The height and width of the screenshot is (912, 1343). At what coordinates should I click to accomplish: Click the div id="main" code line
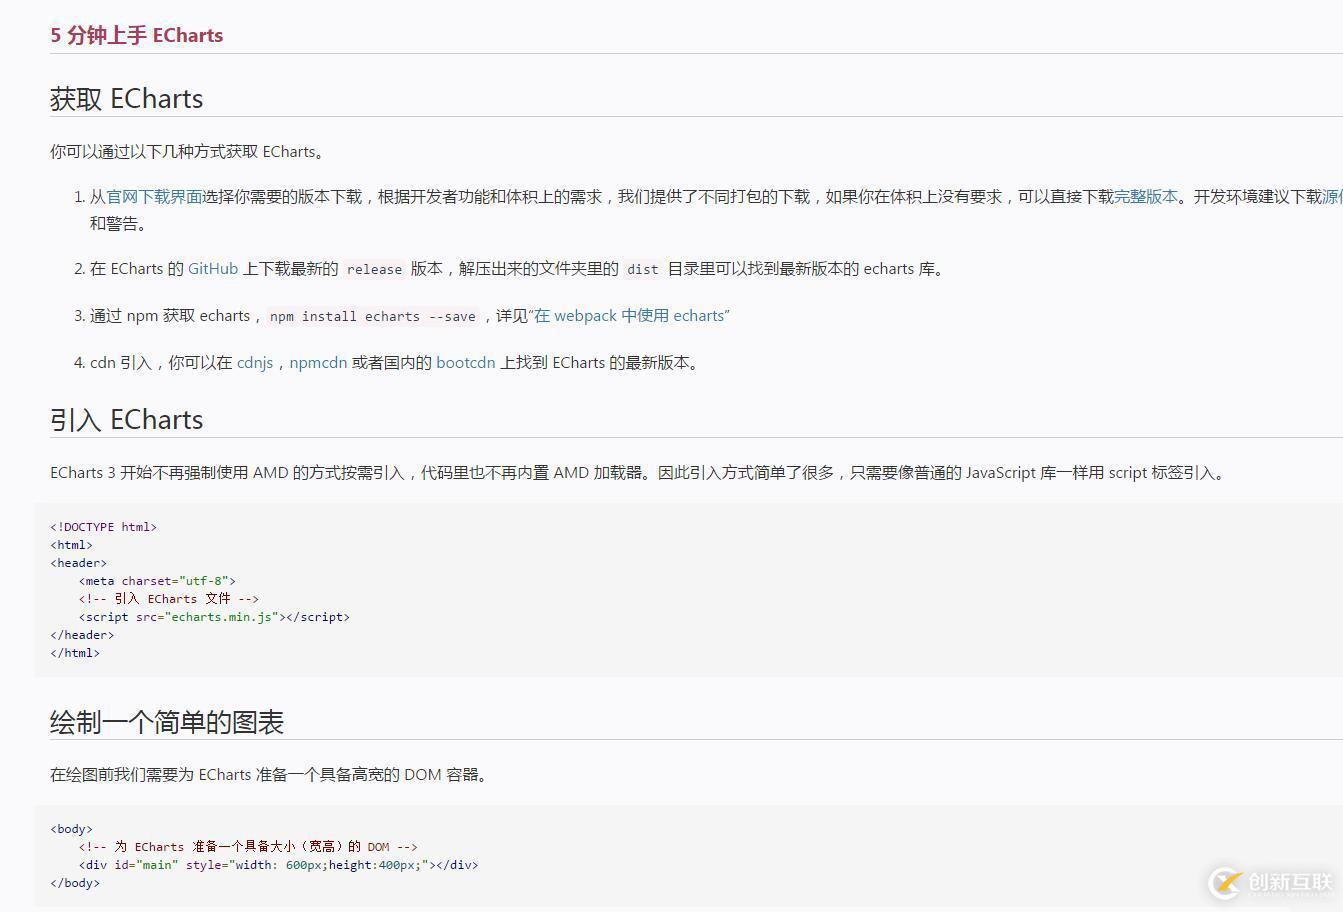(278, 865)
